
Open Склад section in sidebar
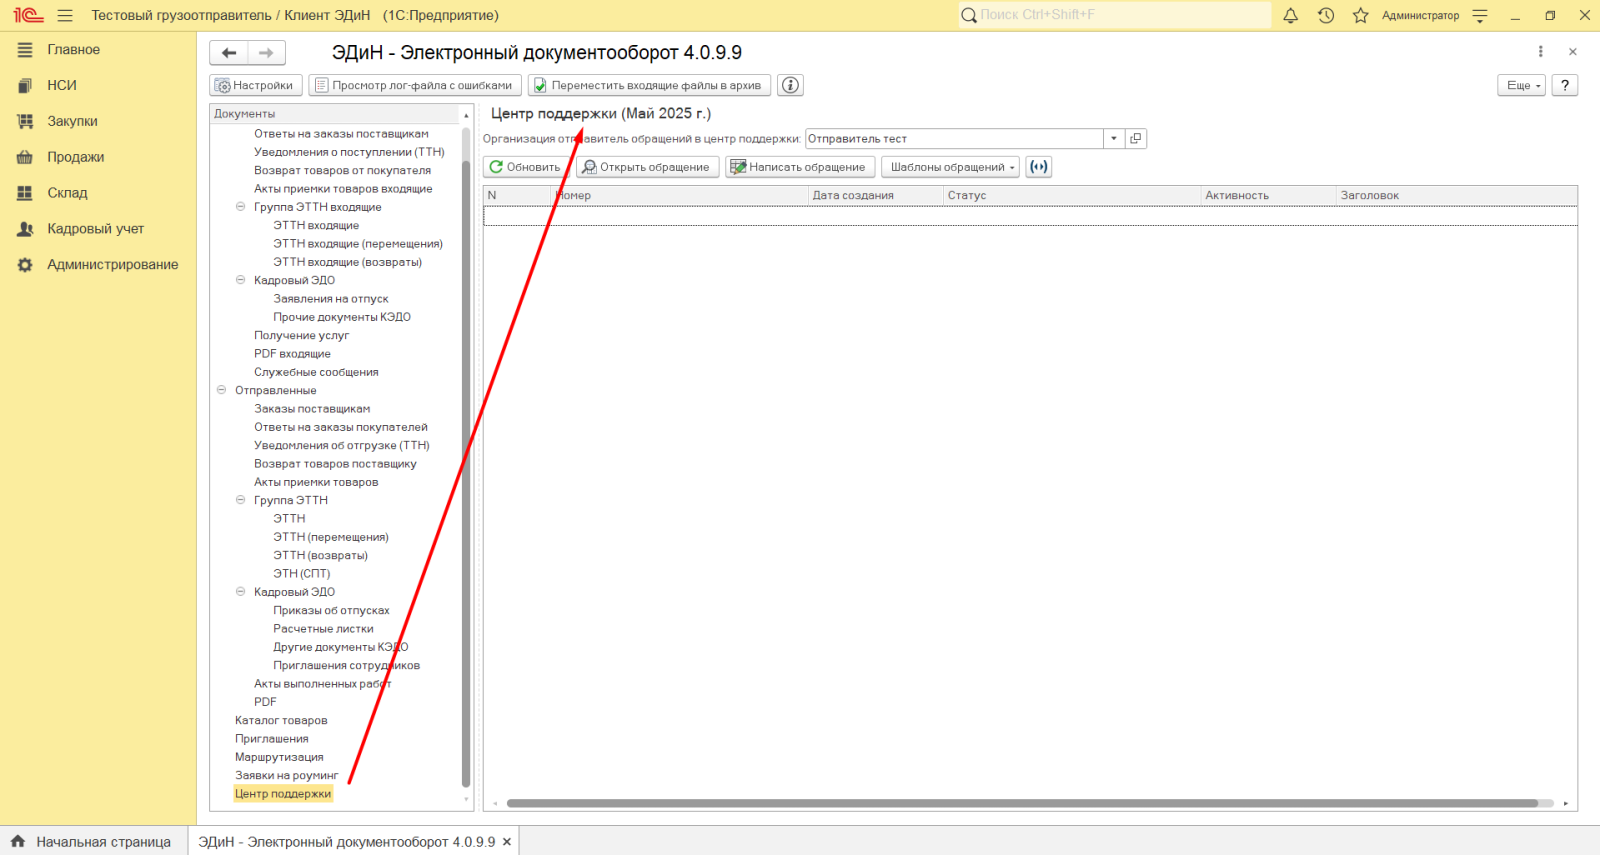(67, 193)
